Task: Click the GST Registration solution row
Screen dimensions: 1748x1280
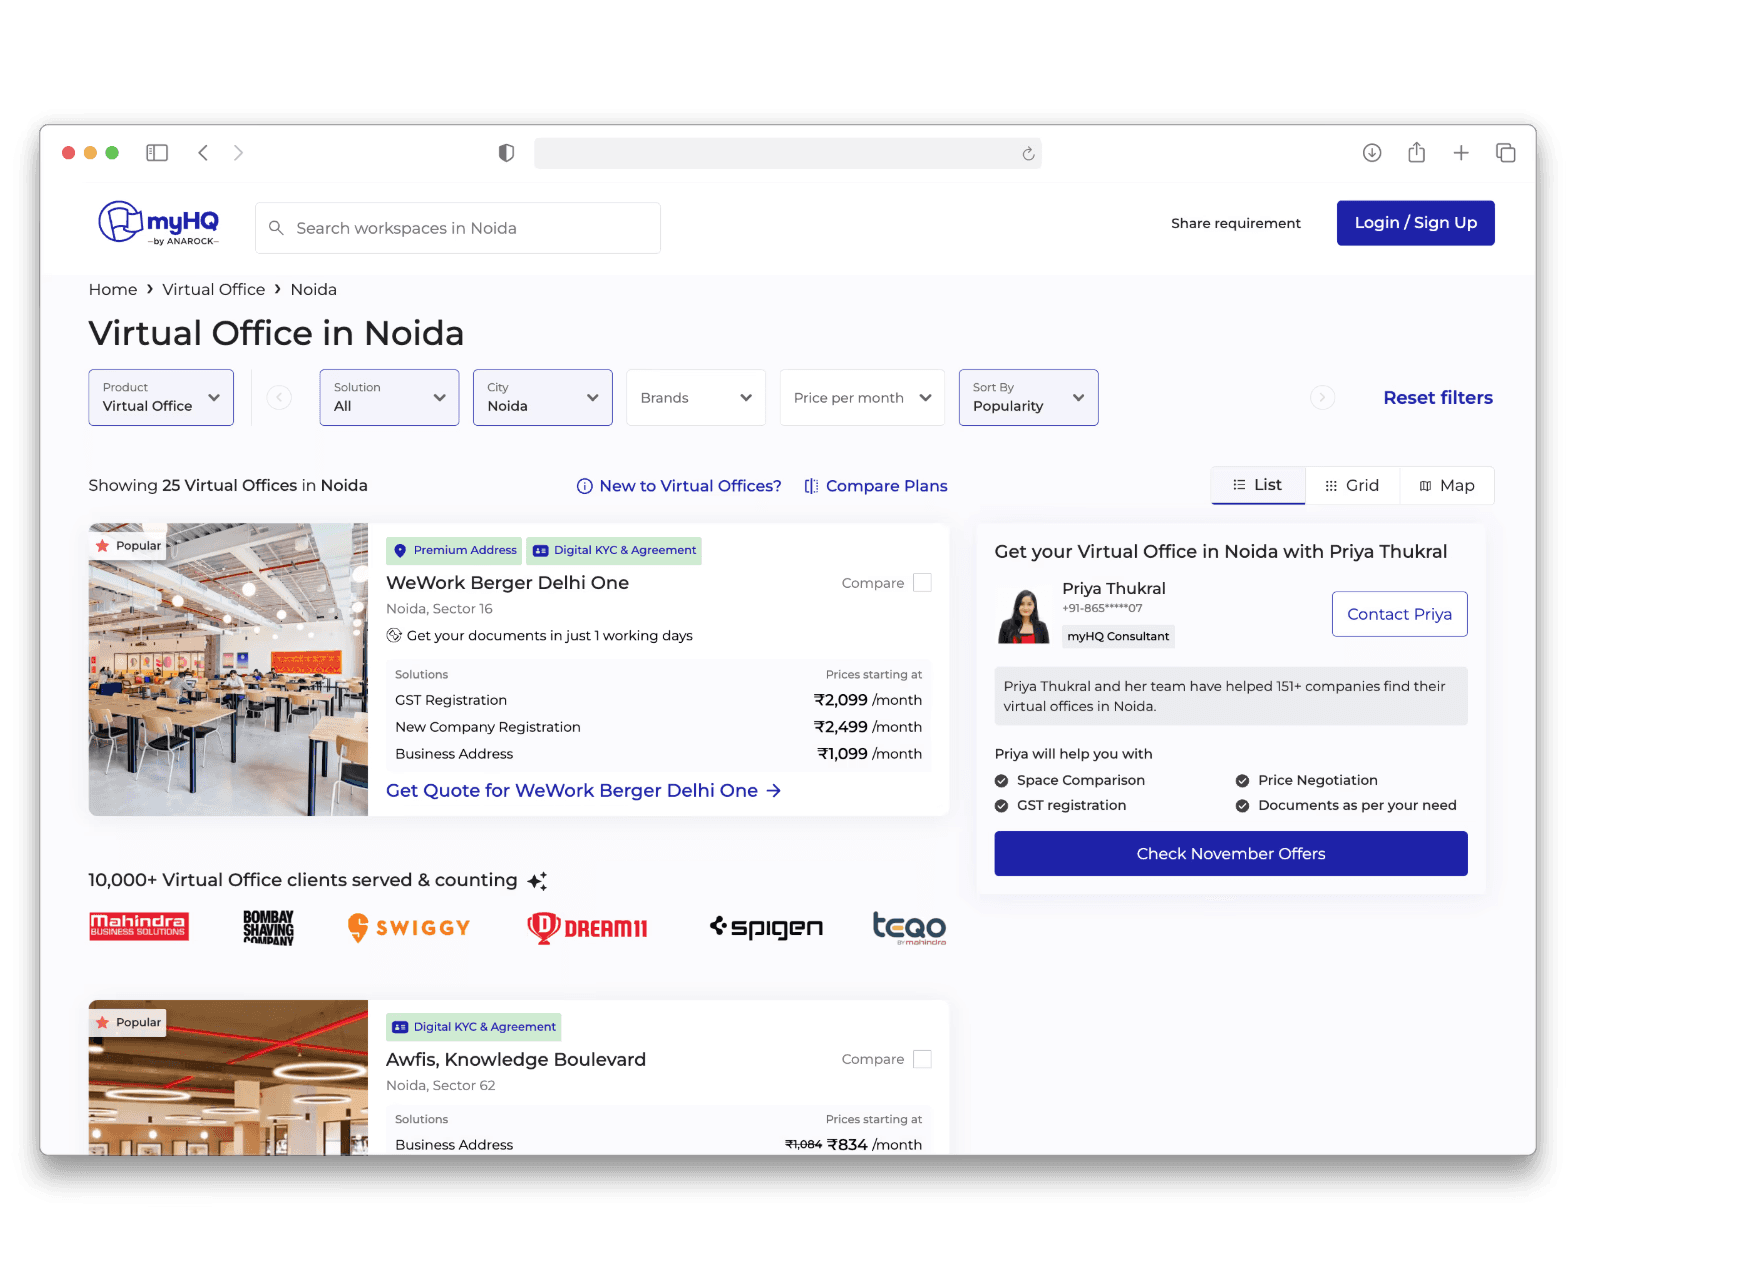Action: tap(658, 700)
